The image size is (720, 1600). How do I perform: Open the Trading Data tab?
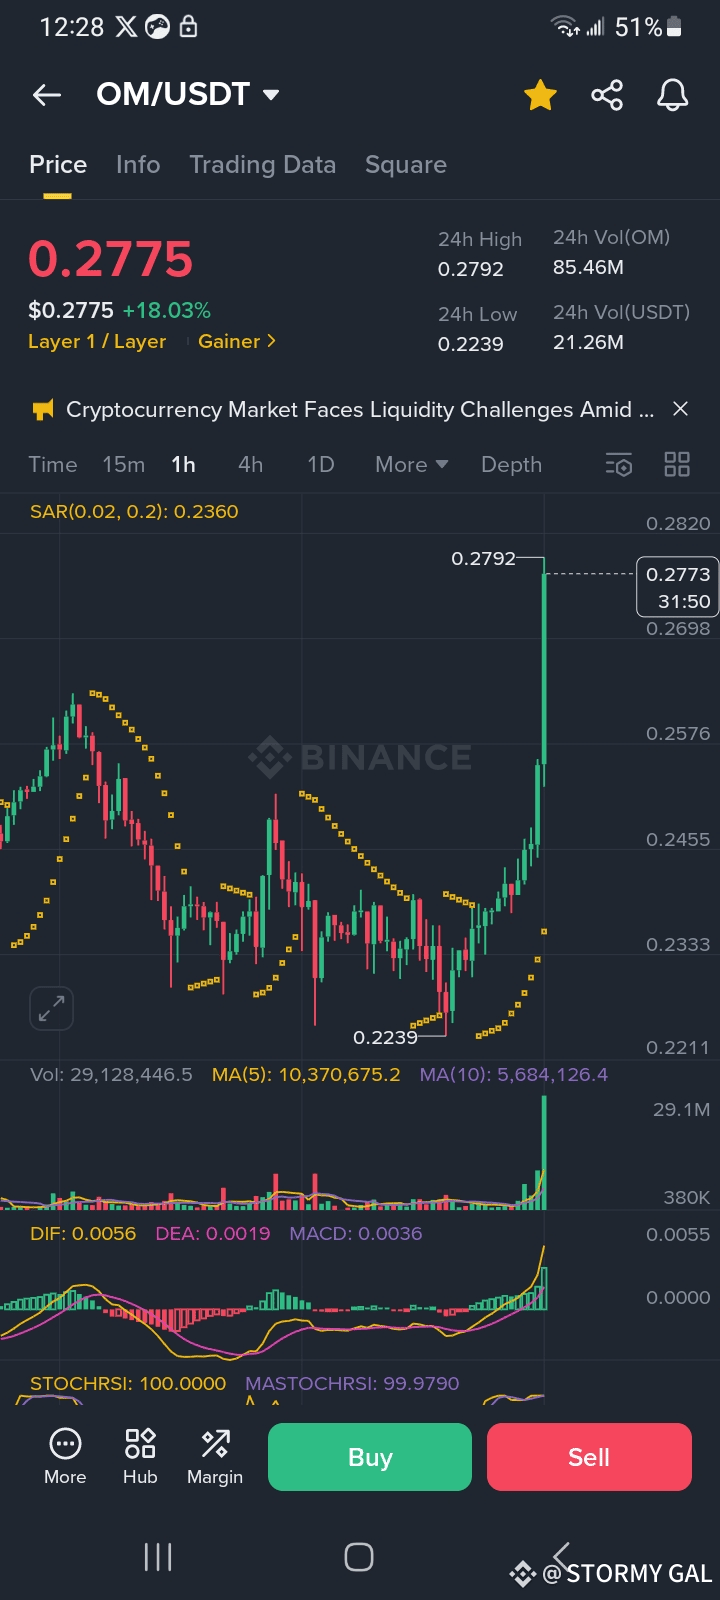coord(263,164)
